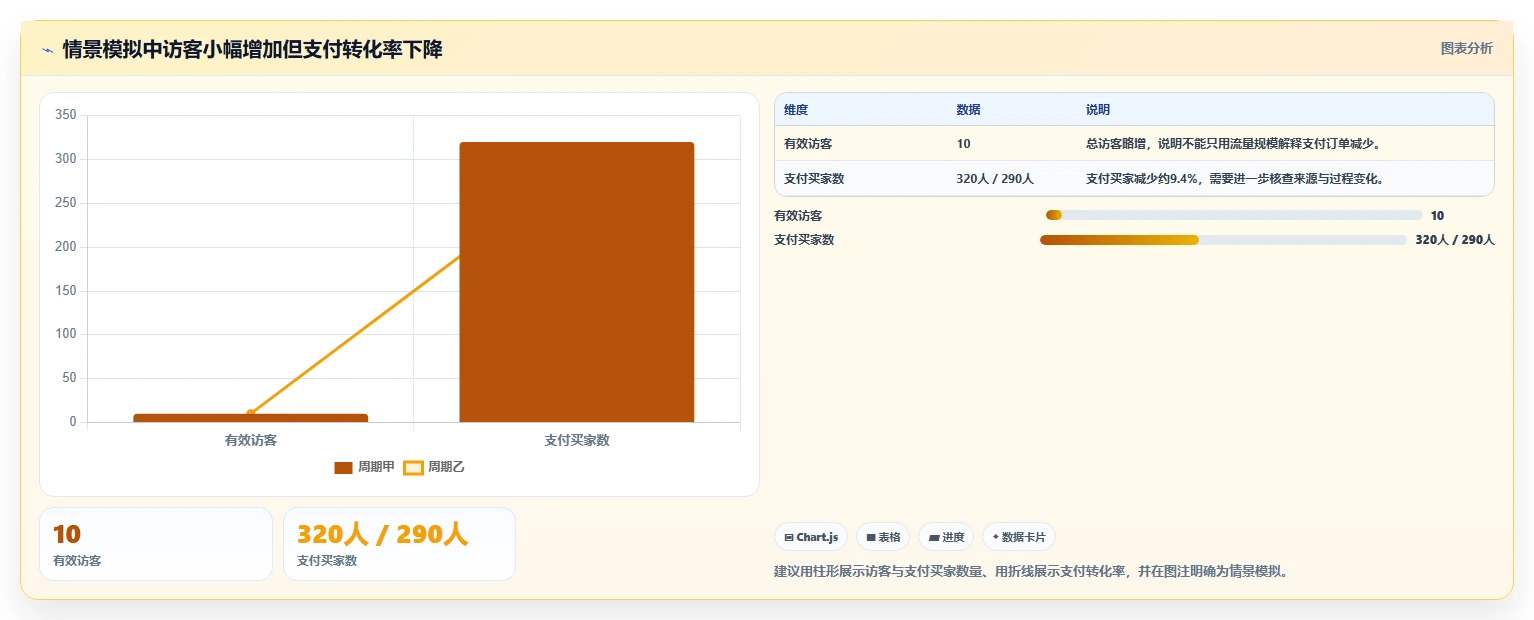
Task: Click the 周期甲 brown legend swatch
Action: (343, 467)
